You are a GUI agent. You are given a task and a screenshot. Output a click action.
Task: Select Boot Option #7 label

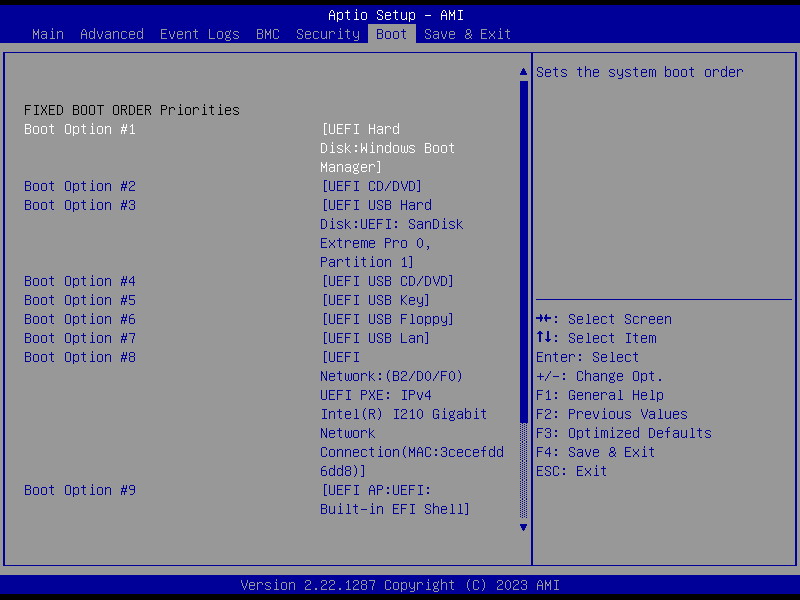point(80,338)
